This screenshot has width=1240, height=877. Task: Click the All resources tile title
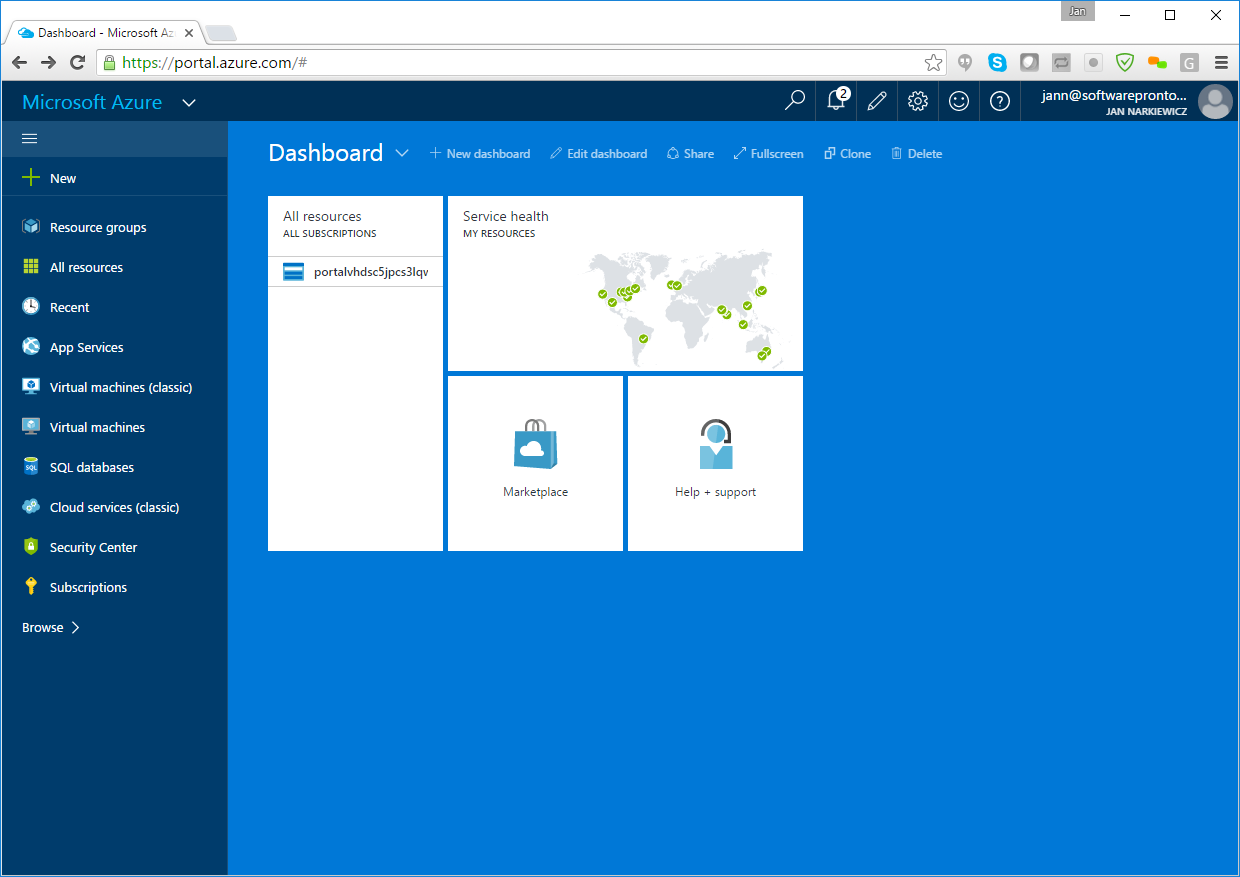[x=322, y=216]
